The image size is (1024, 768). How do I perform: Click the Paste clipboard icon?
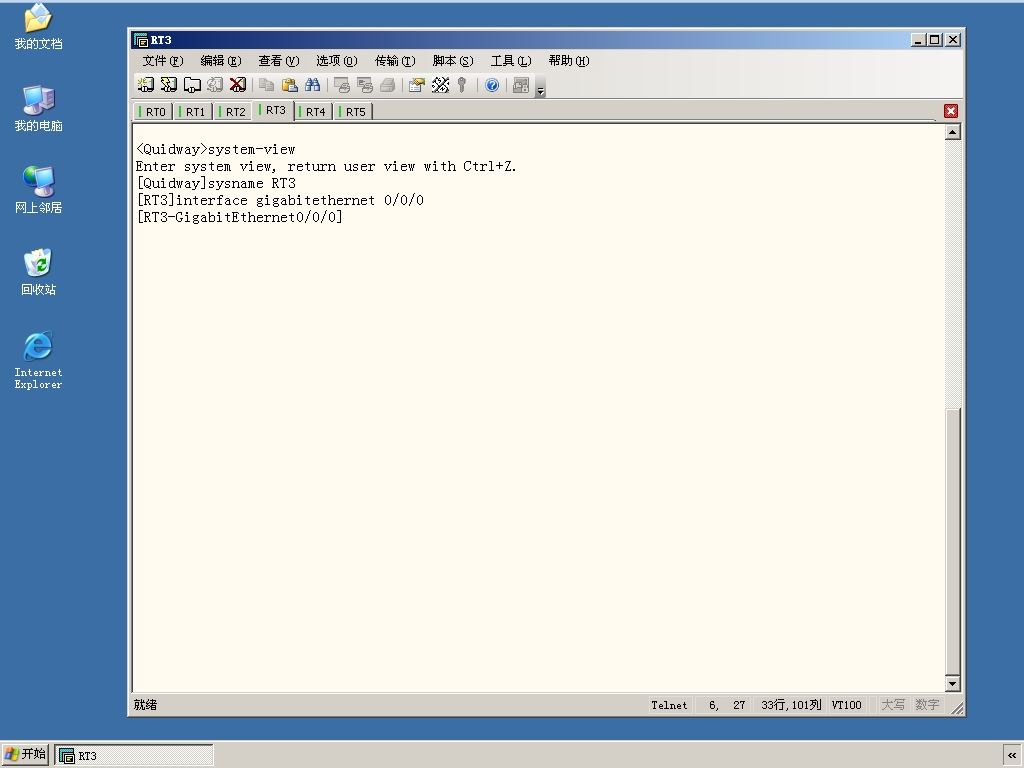point(289,85)
